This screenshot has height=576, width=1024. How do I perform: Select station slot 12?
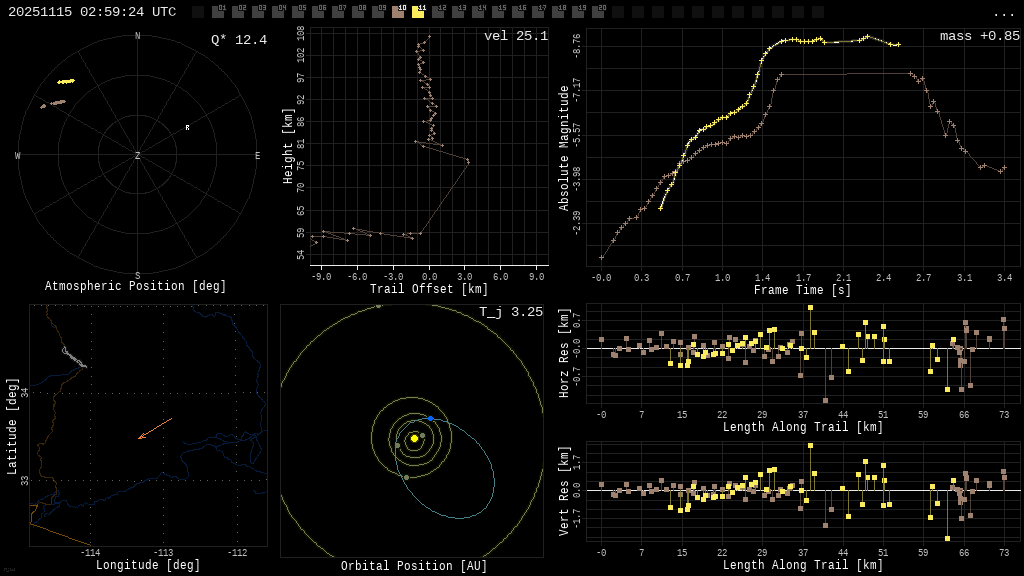(x=438, y=11)
